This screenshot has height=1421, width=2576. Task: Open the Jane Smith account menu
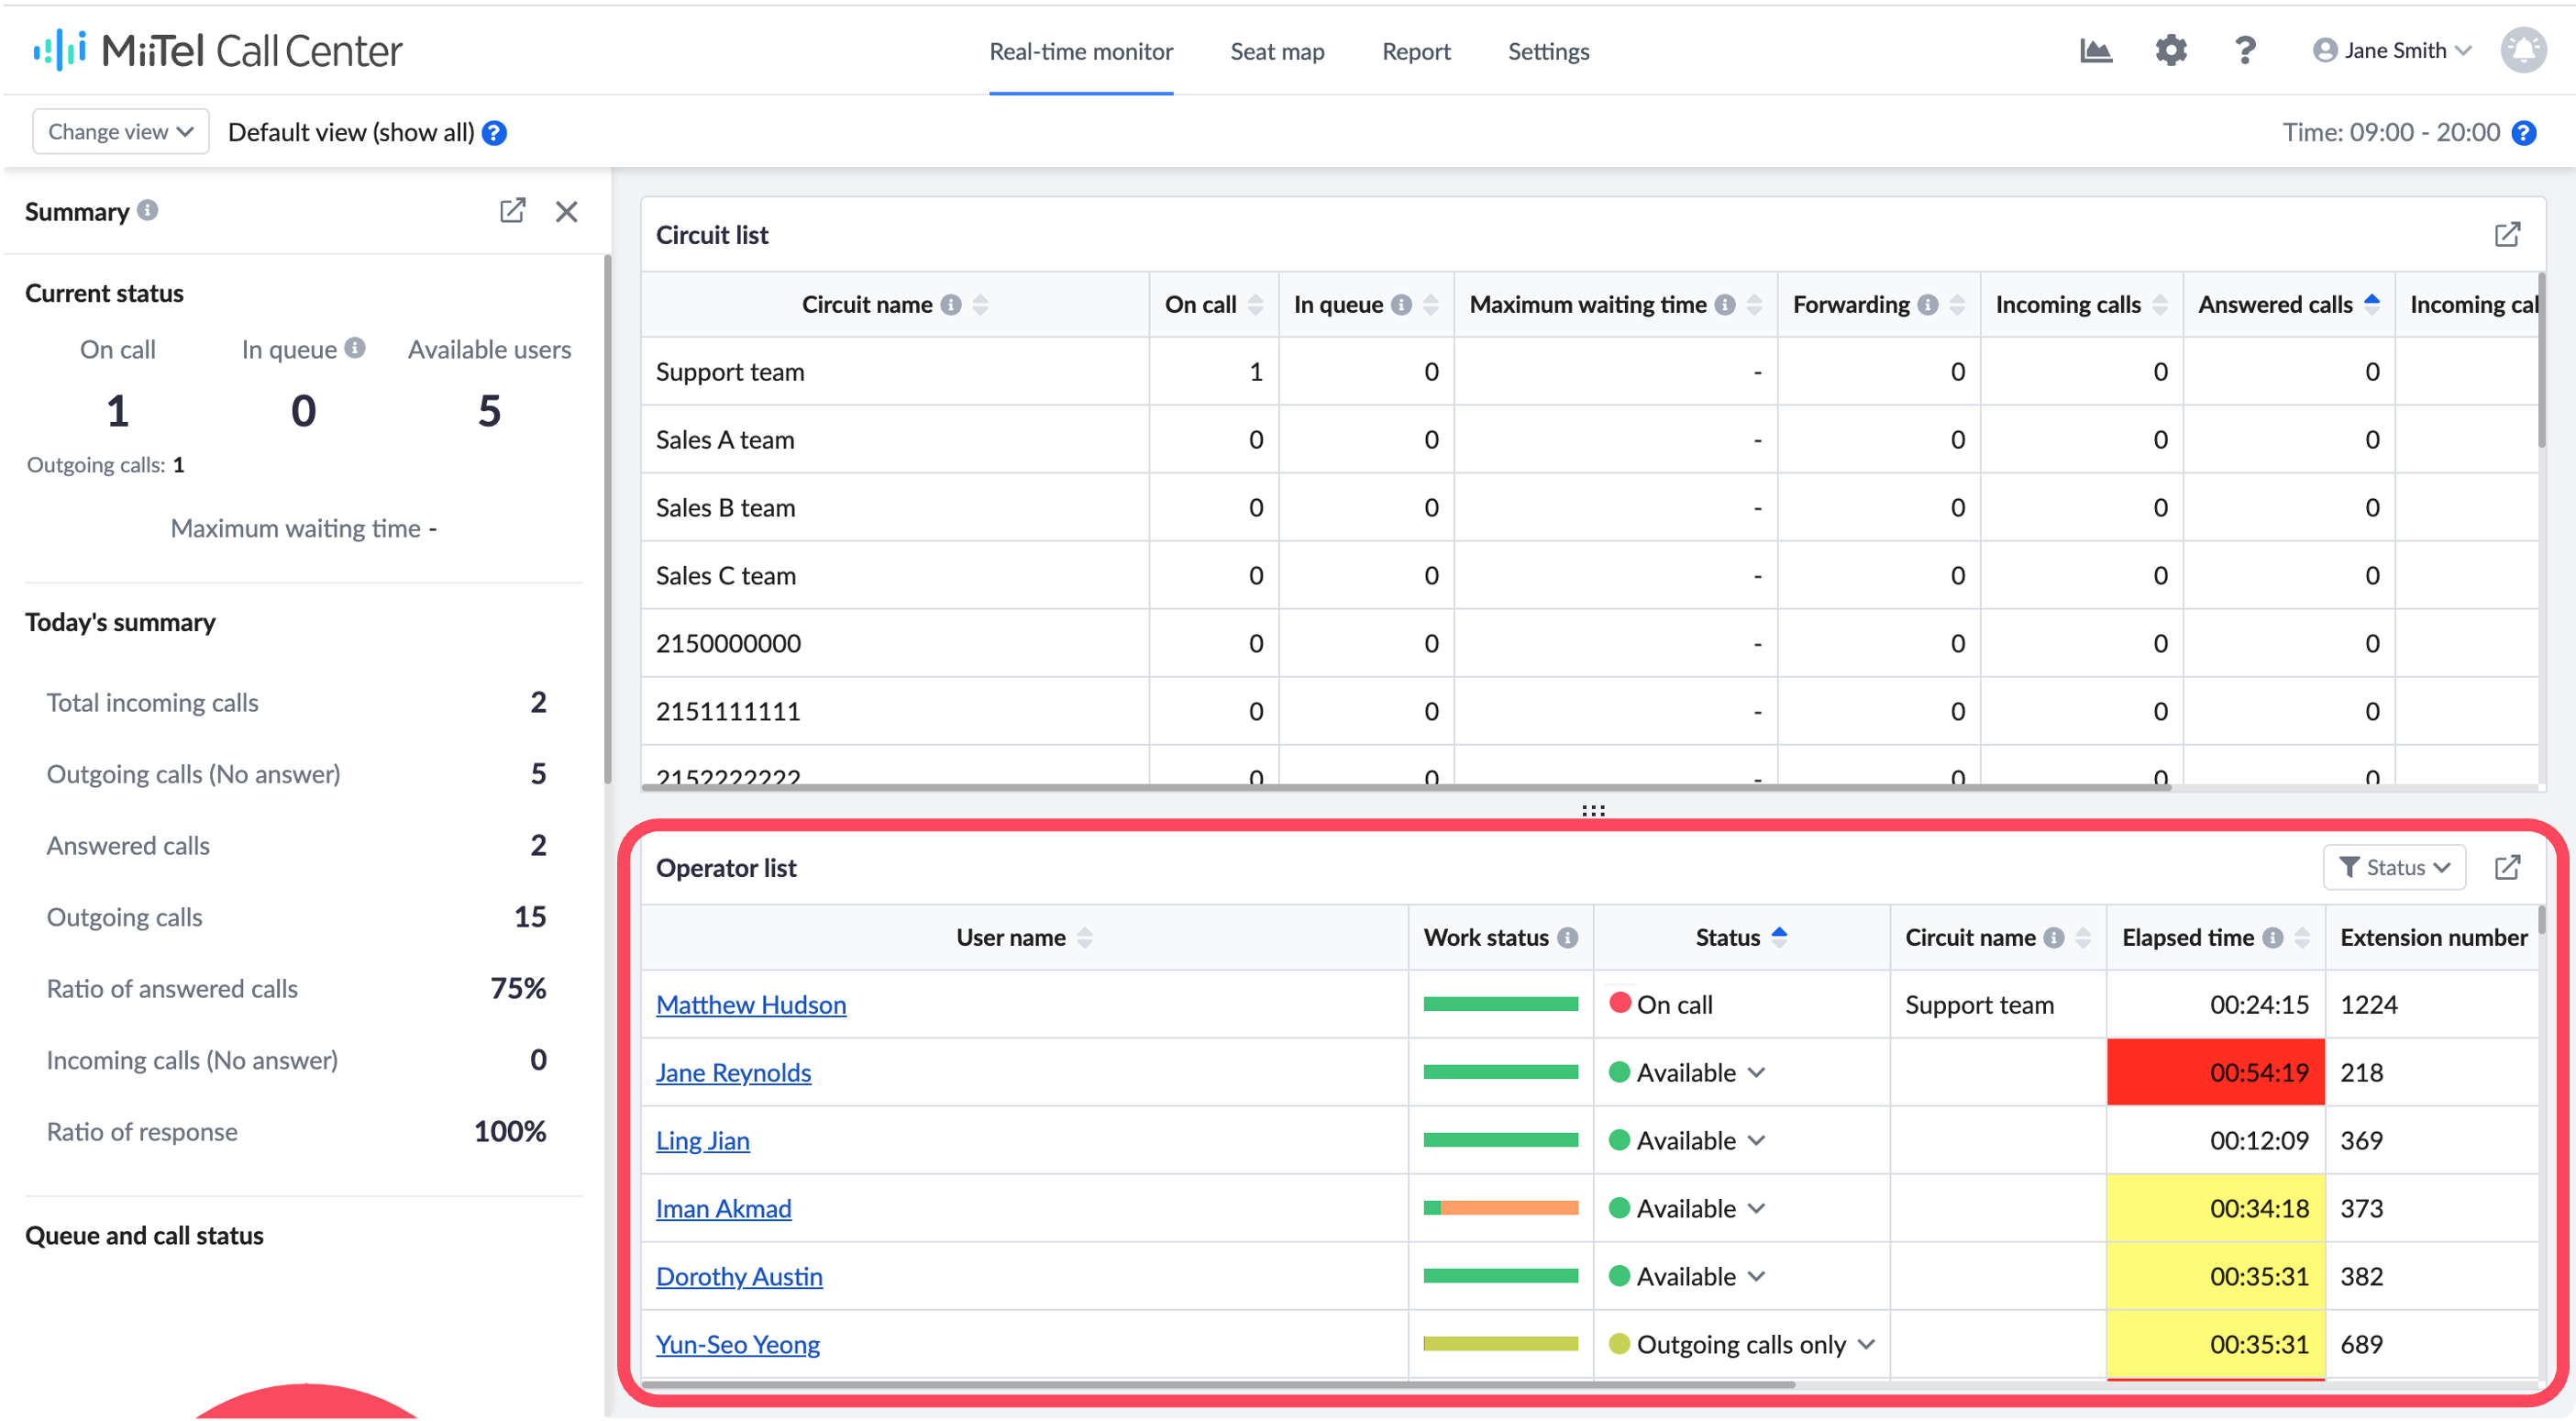(2391, 50)
